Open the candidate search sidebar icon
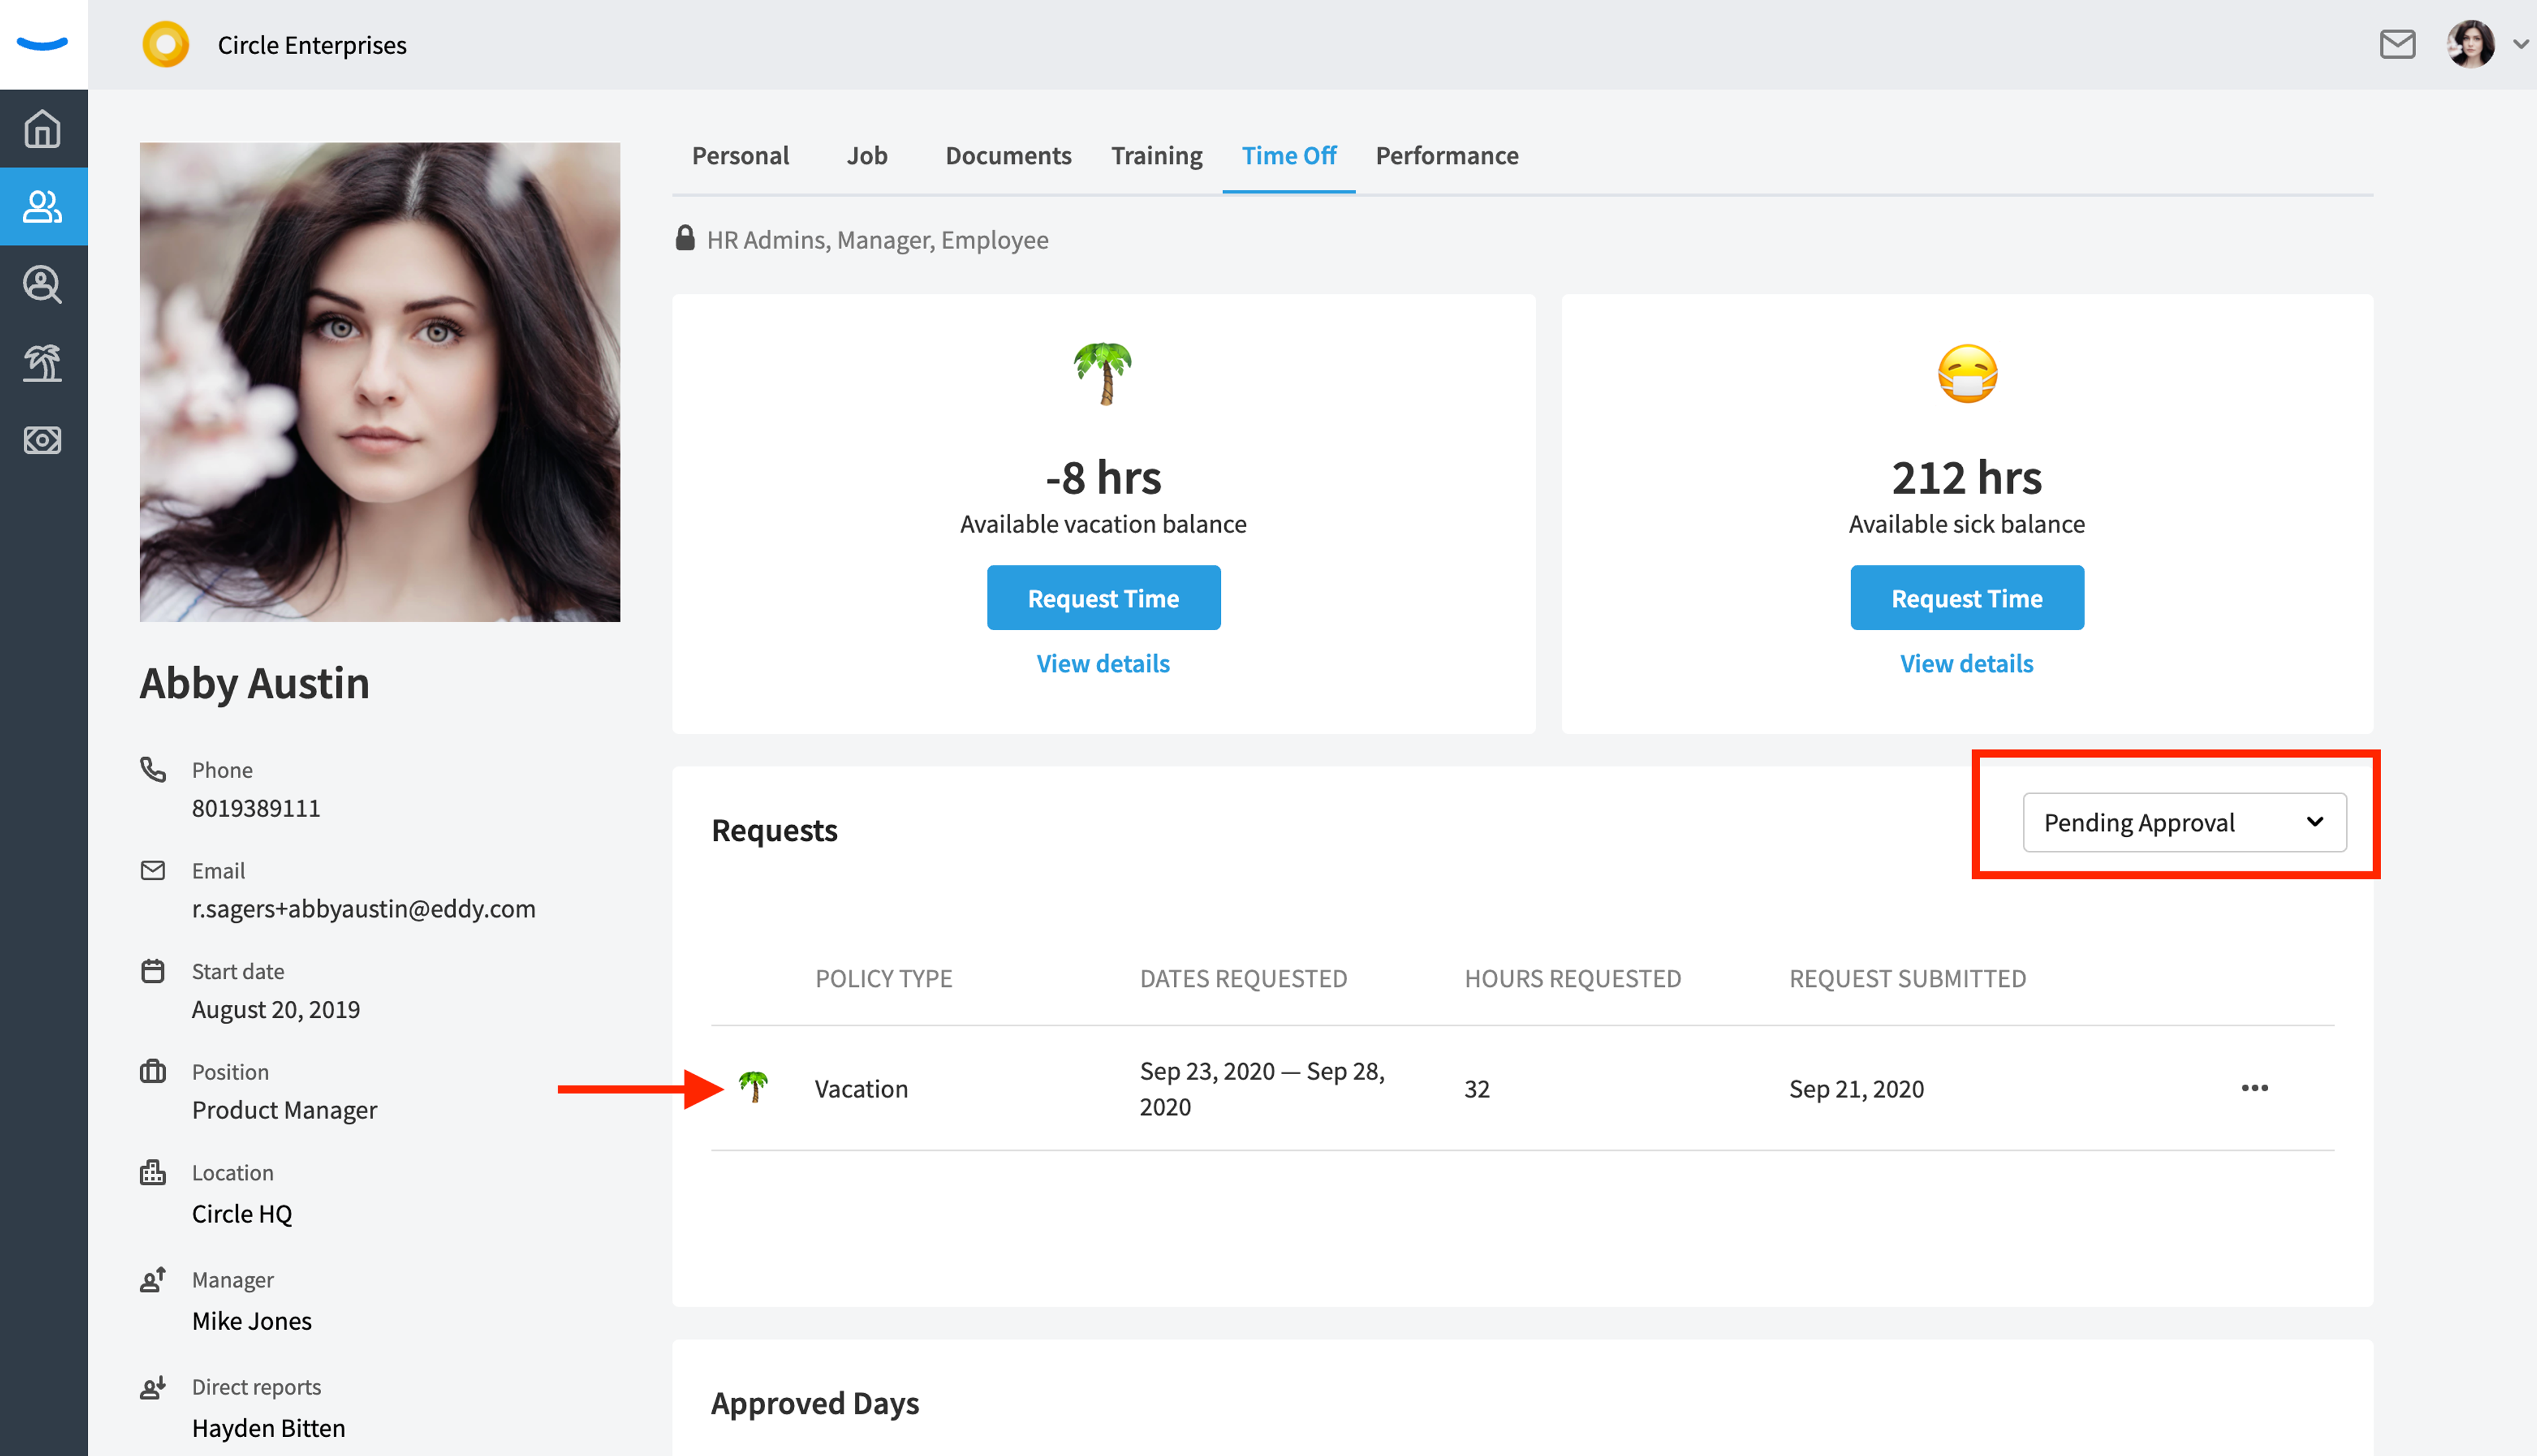 point(43,285)
